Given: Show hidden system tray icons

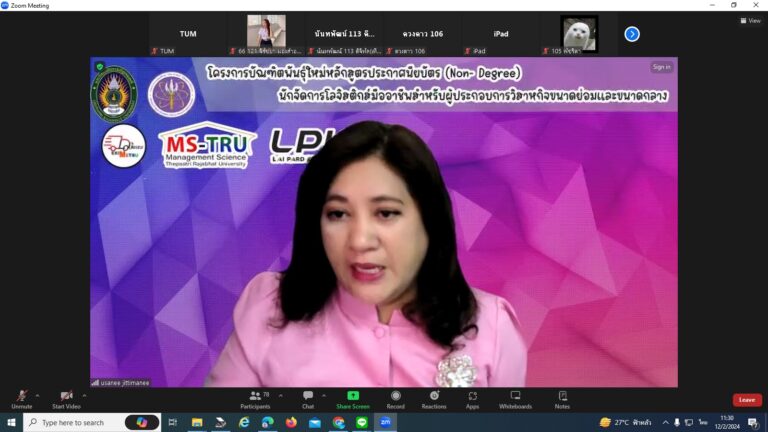Looking at the screenshot, I should pos(665,422).
